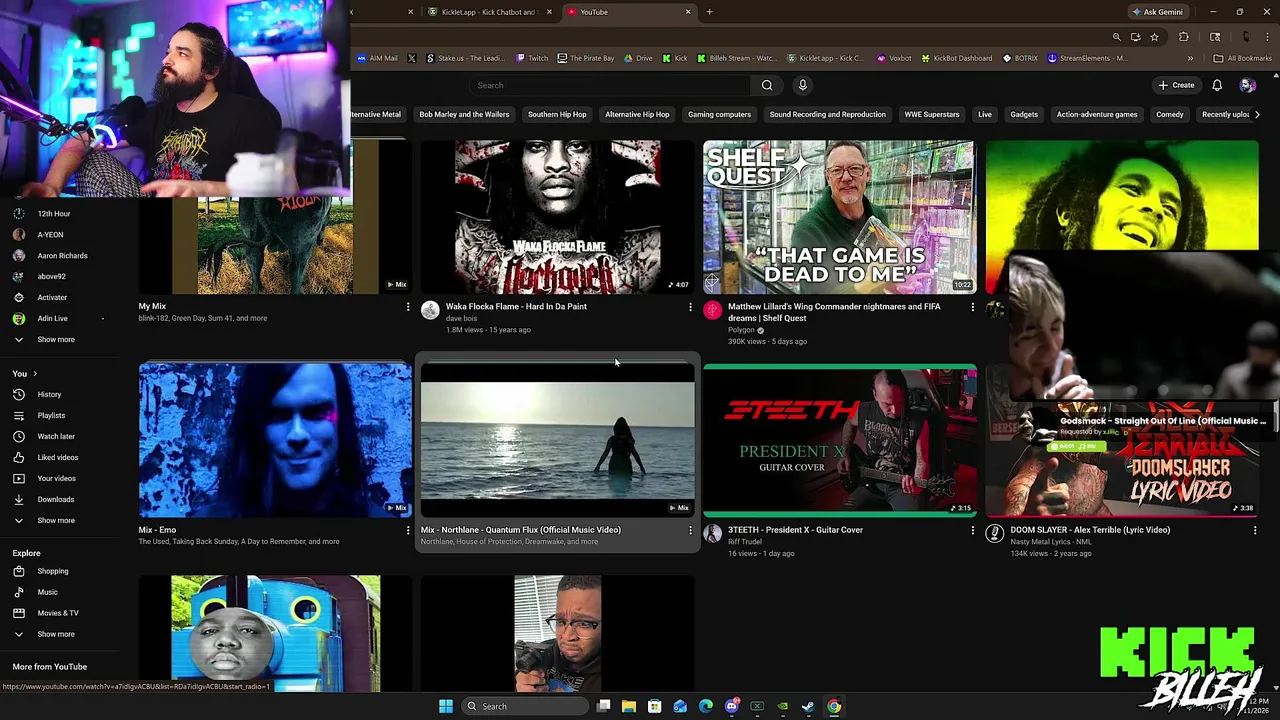Open Steam from the taskbar
This screenshot has height=720, width=1280.
[x=808, y=706]
